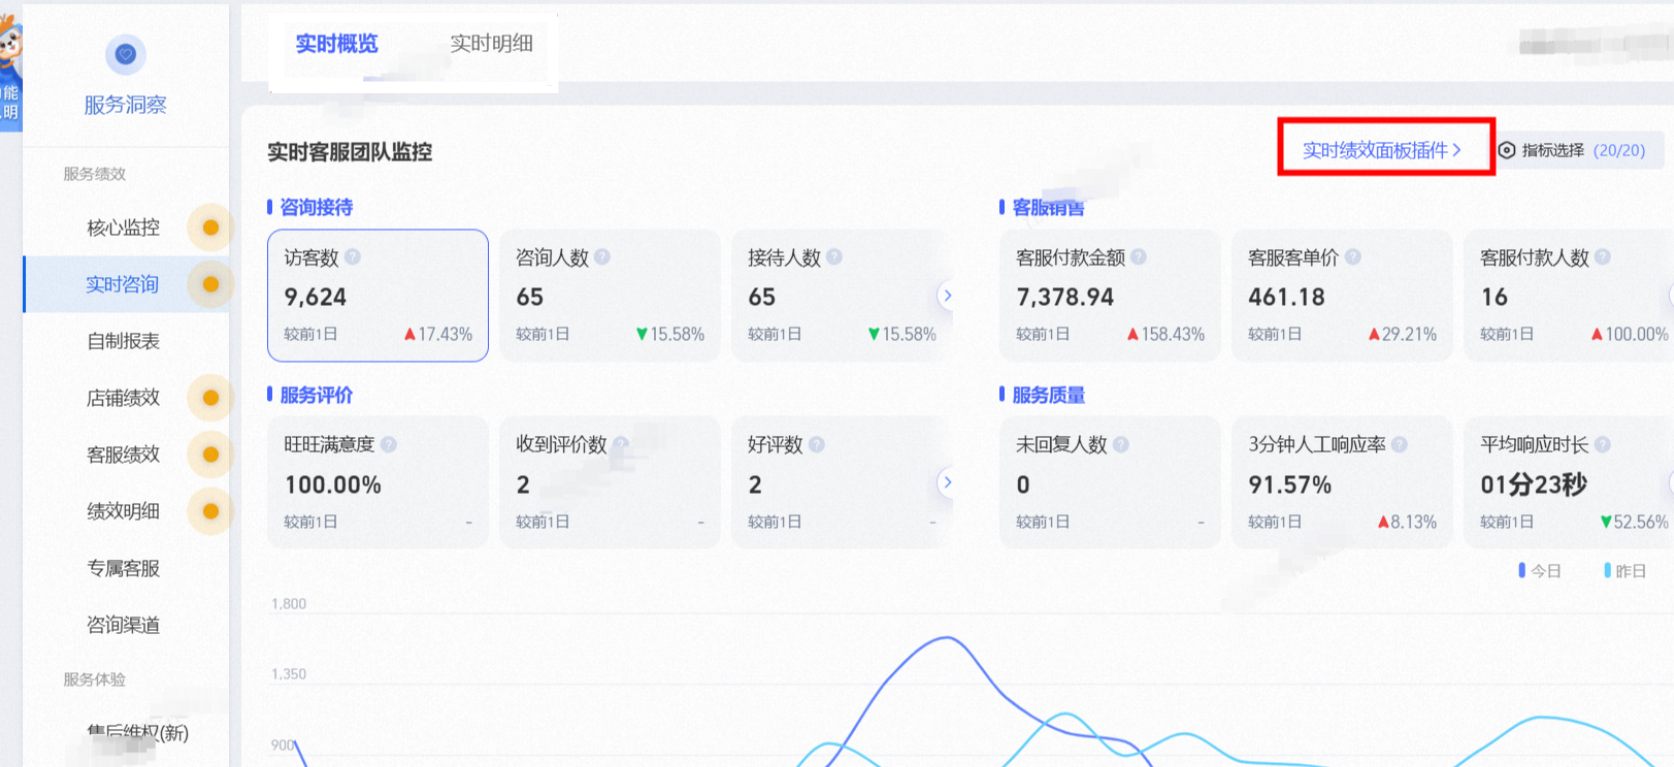The image size is (1674, 767).
Task: Select the 好评数 metric card
Action: click(x=842, y=482)
